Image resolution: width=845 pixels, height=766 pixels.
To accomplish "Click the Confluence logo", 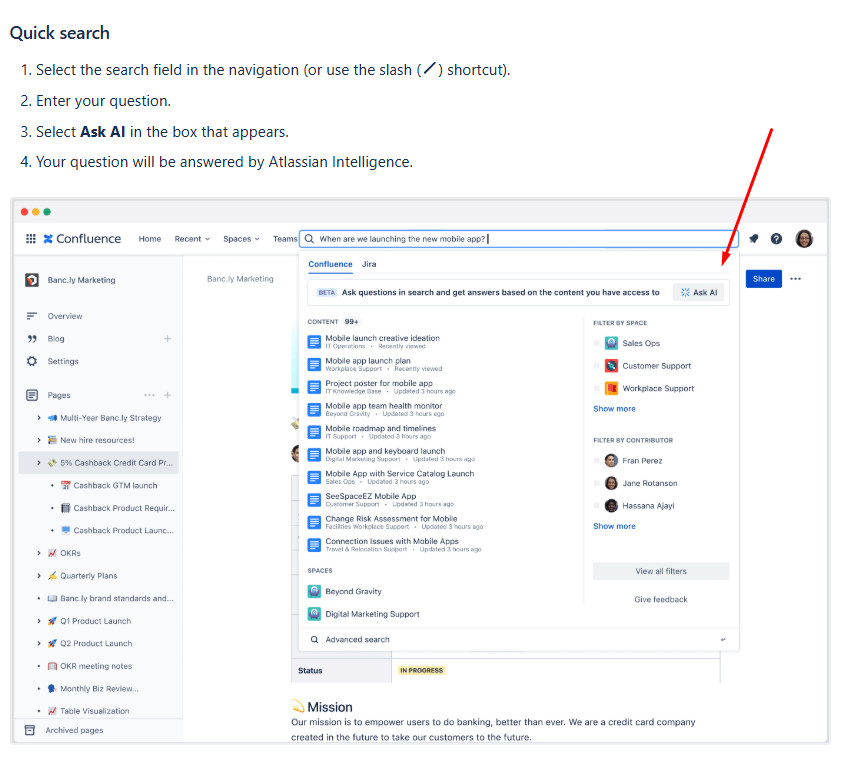I will pyautogui.click(x=82, y=239).
